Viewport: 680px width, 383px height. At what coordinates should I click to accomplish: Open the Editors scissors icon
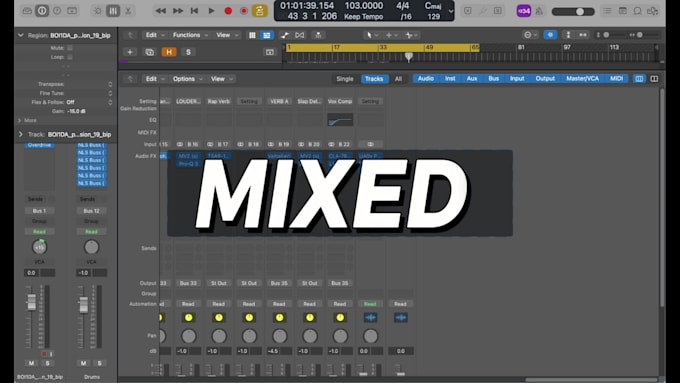point(128,11)
